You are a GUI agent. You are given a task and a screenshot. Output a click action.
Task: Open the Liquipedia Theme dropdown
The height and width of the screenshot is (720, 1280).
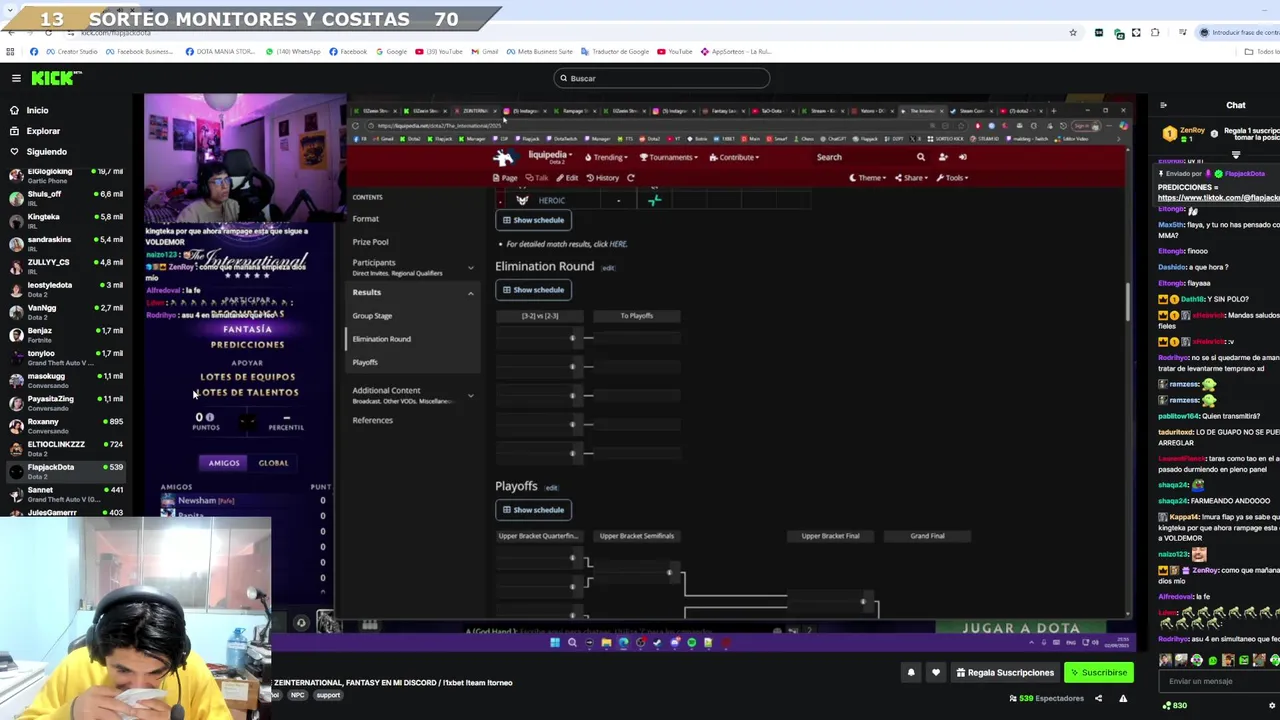[867, 178]
